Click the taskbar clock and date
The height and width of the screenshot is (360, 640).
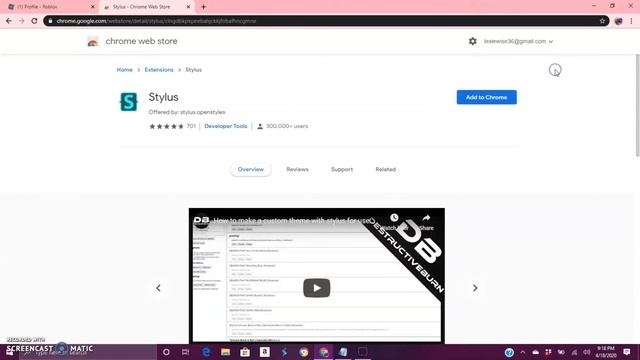pos(606,352)
